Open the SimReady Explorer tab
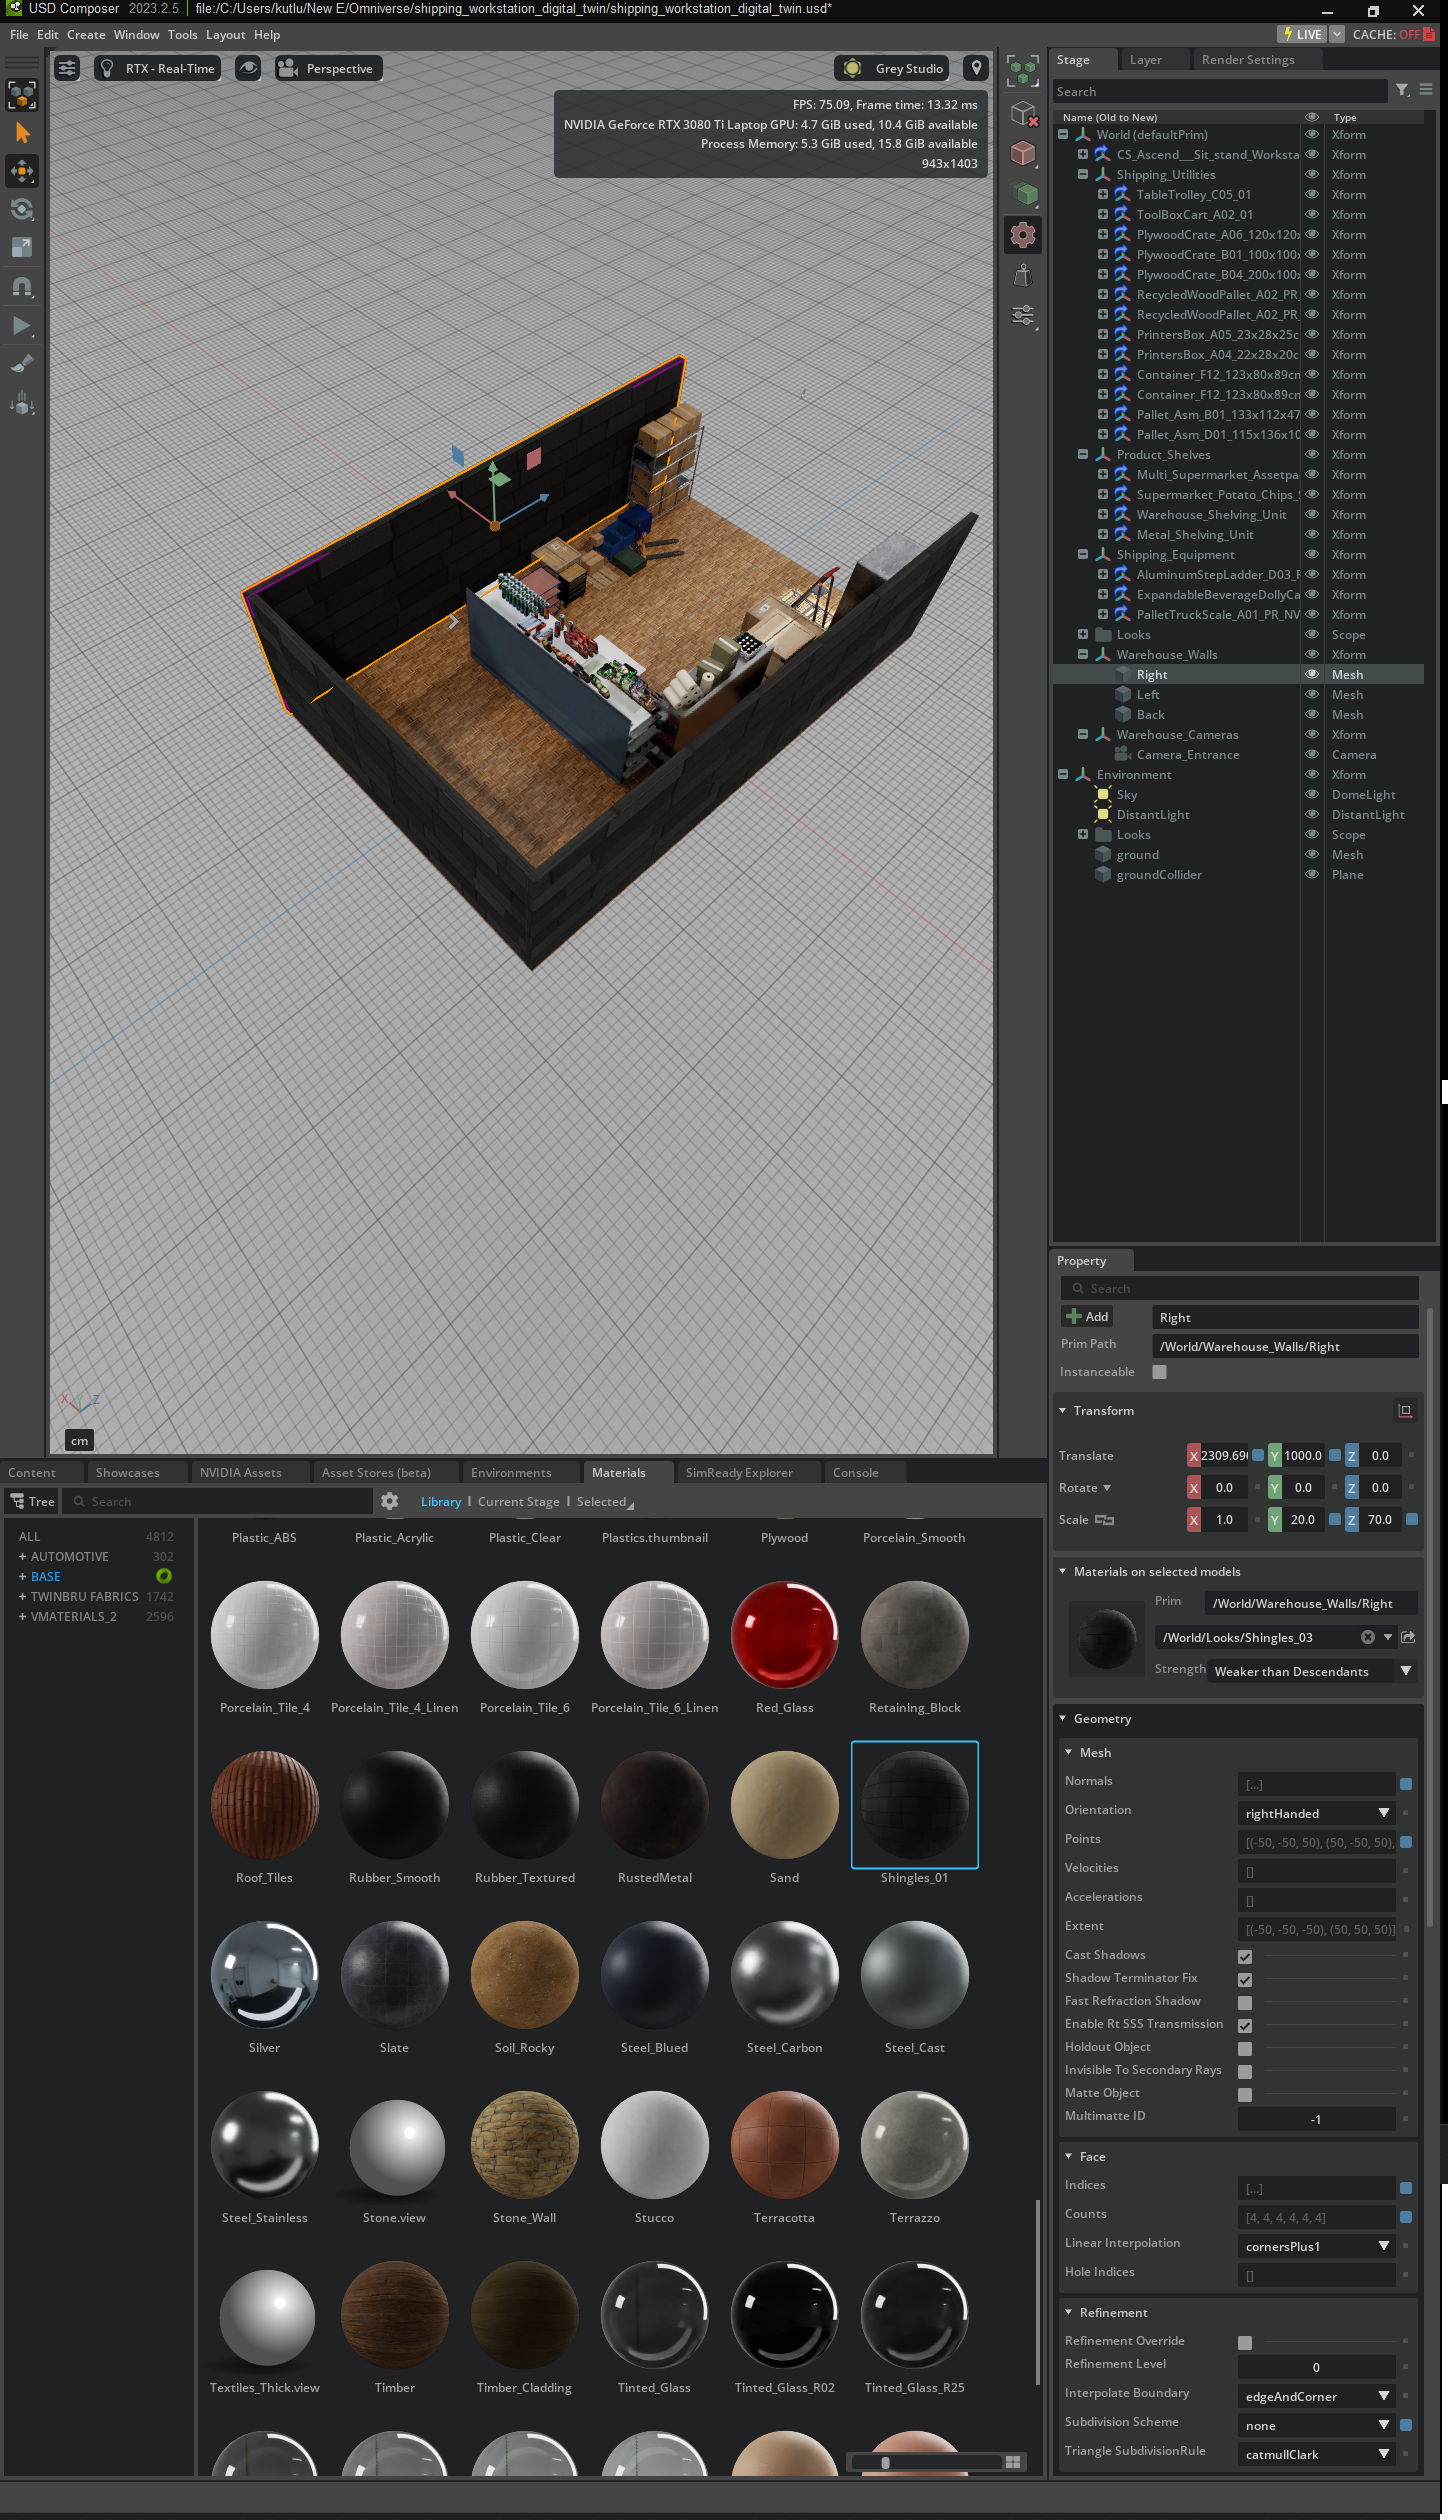The height and width of the screenshot is (2520, 1448). (x=739, y=1472)
